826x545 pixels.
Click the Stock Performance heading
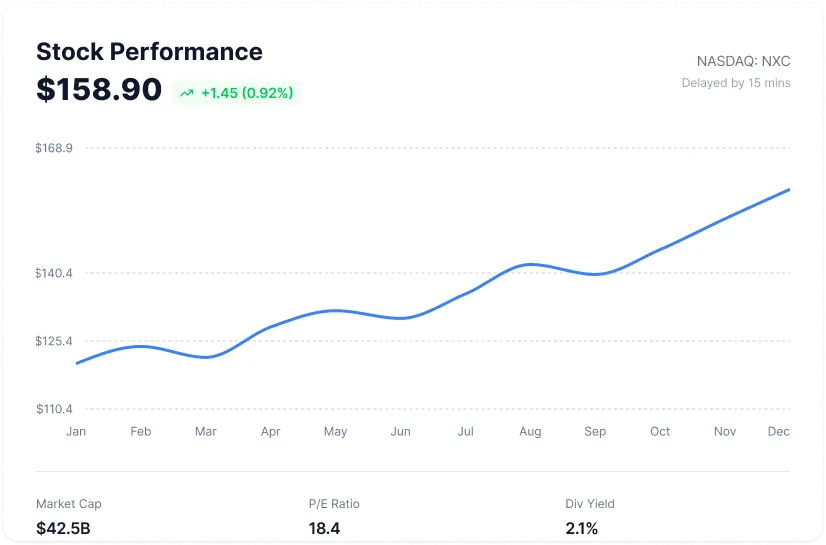click(149, 52)
